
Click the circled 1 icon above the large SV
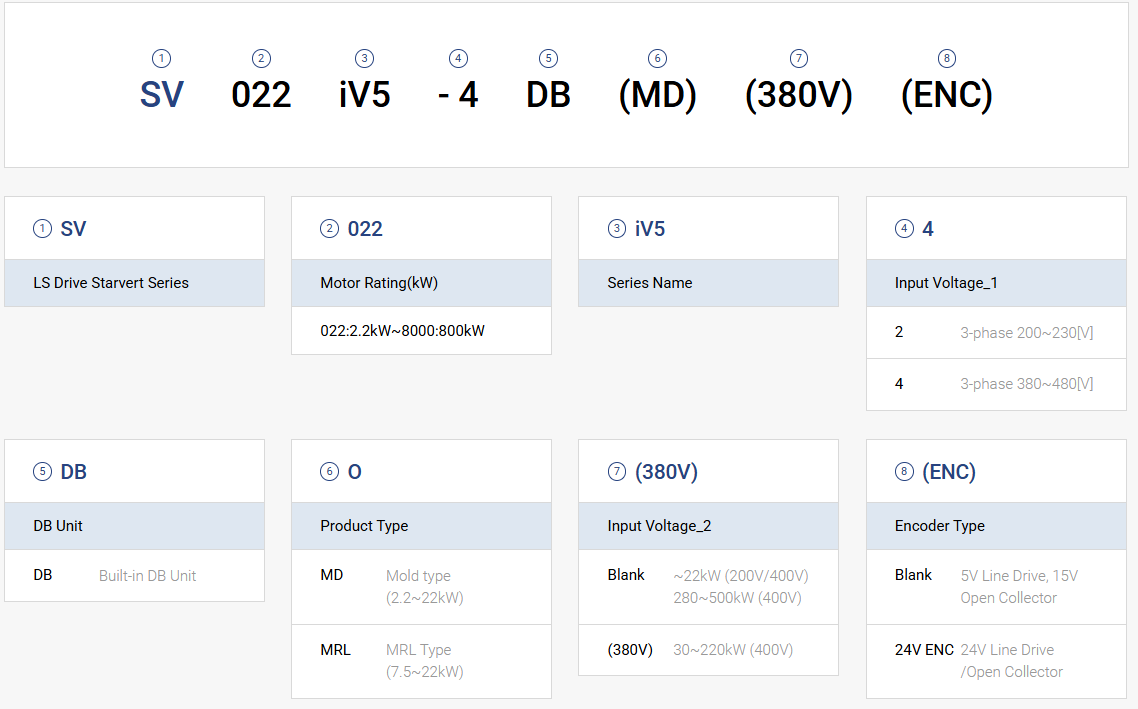coord(162,59)
